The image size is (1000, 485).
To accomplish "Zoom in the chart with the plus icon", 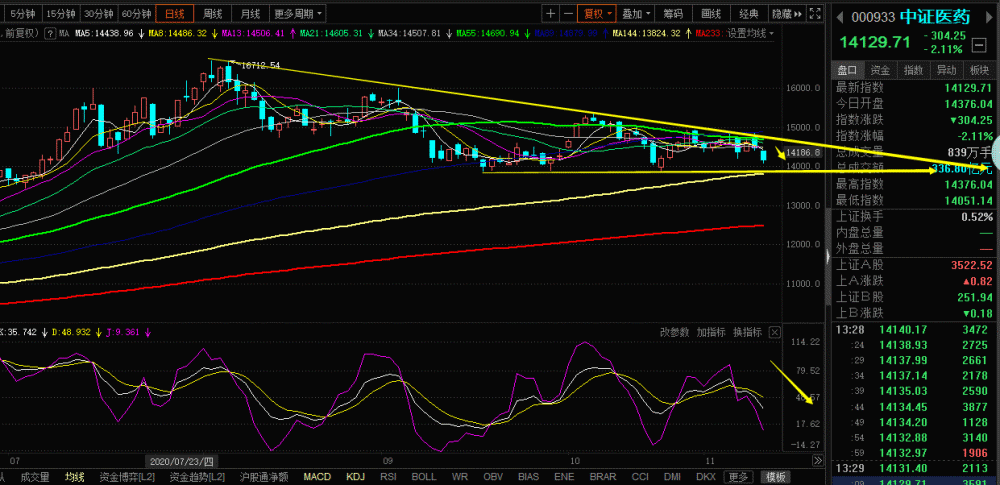I will [551, 13].
